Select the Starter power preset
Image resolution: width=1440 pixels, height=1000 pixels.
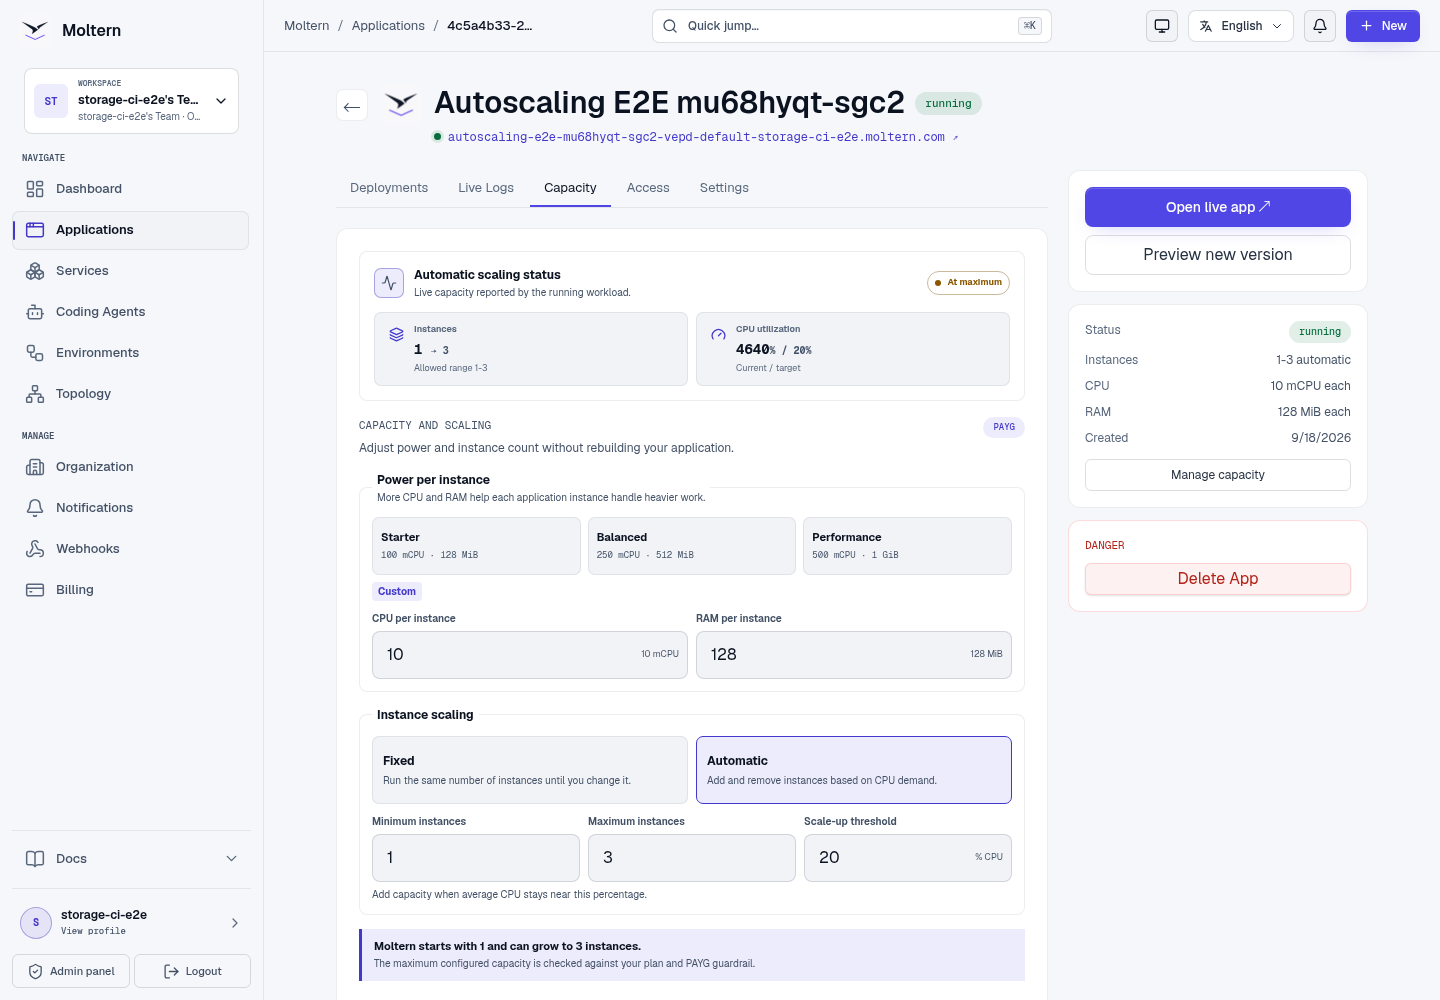pyautogui.click(x=476, y=546)
